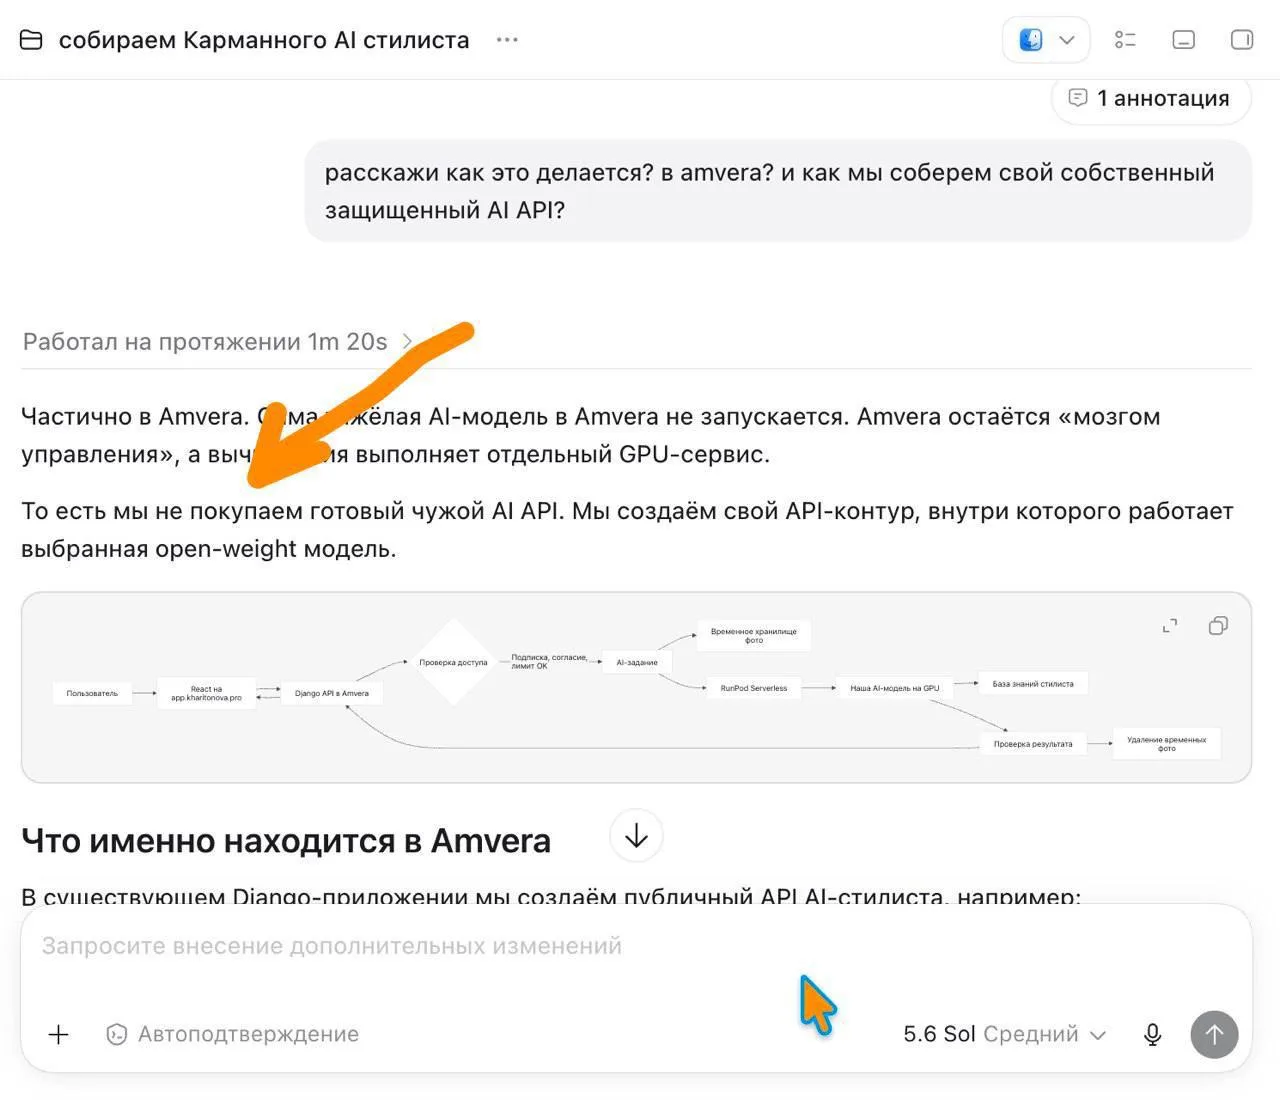Viewport: 1280px width, 1100px height.
Task: Expand 'Работал на протяжении 1m 20s' details
Action: (x=217, y=342)
